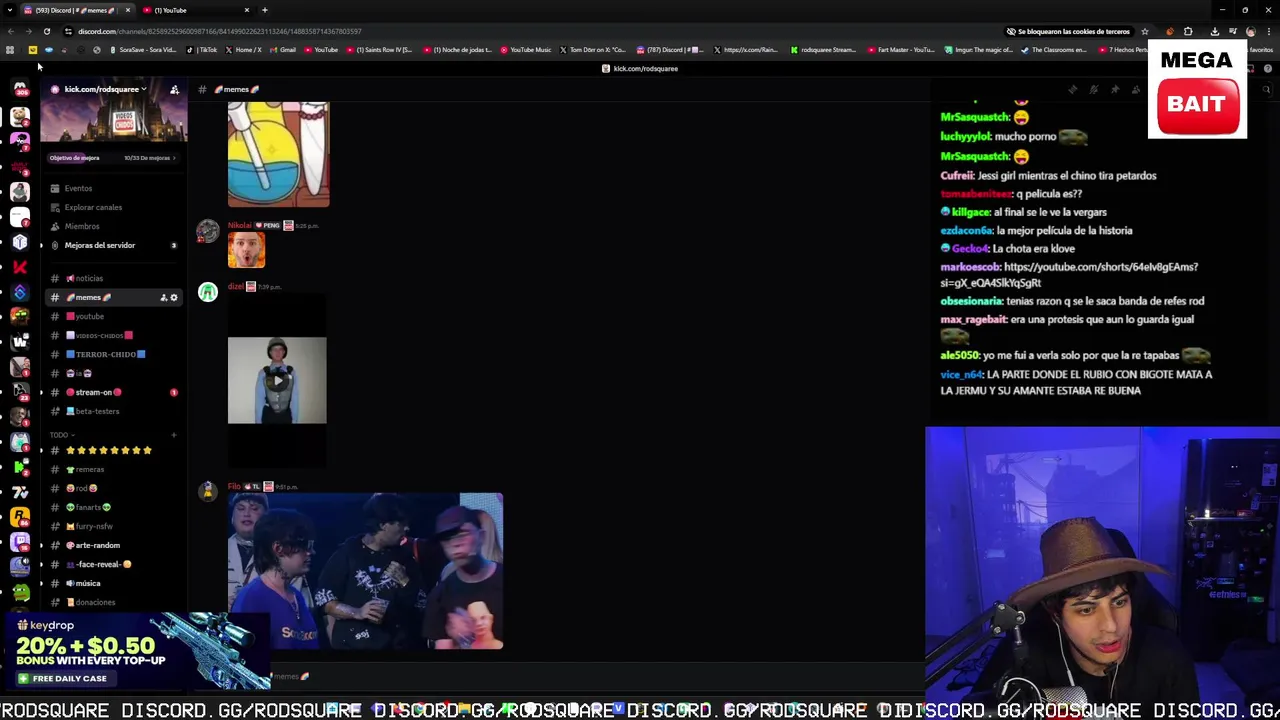Click the invite people icon beside server name
This screenshot has height=720, width=1280.
pos(174,89)
